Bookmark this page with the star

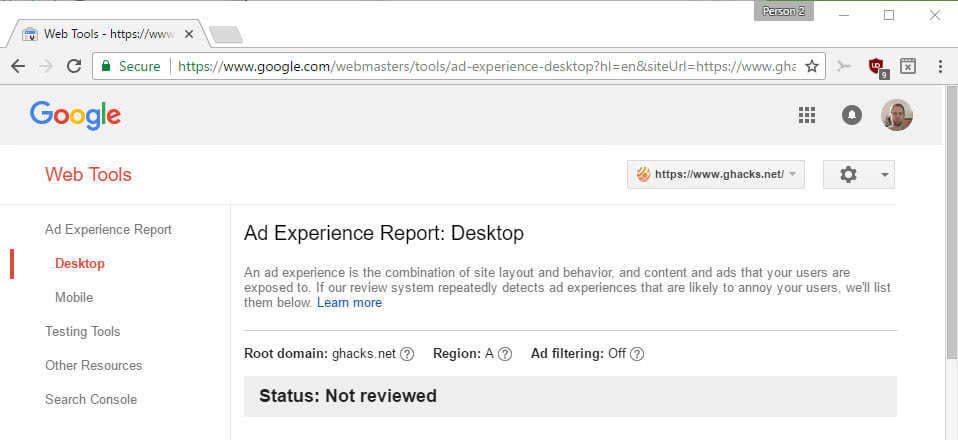tap(811, 66)
